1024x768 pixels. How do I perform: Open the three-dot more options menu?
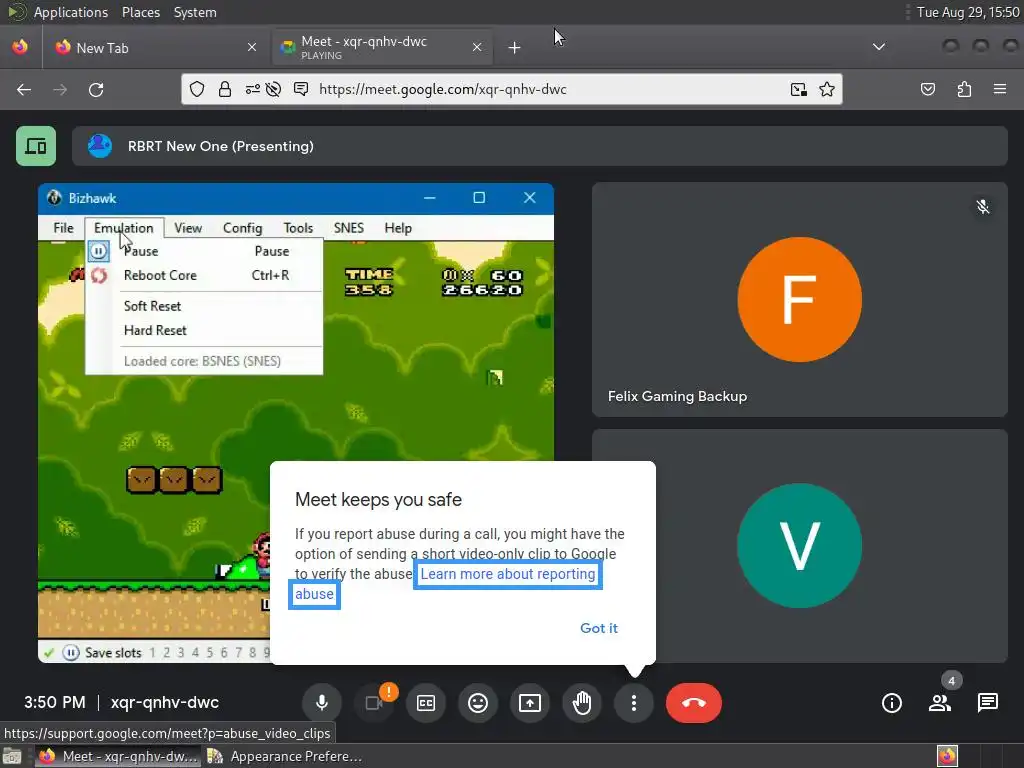[x=633, y=703]
